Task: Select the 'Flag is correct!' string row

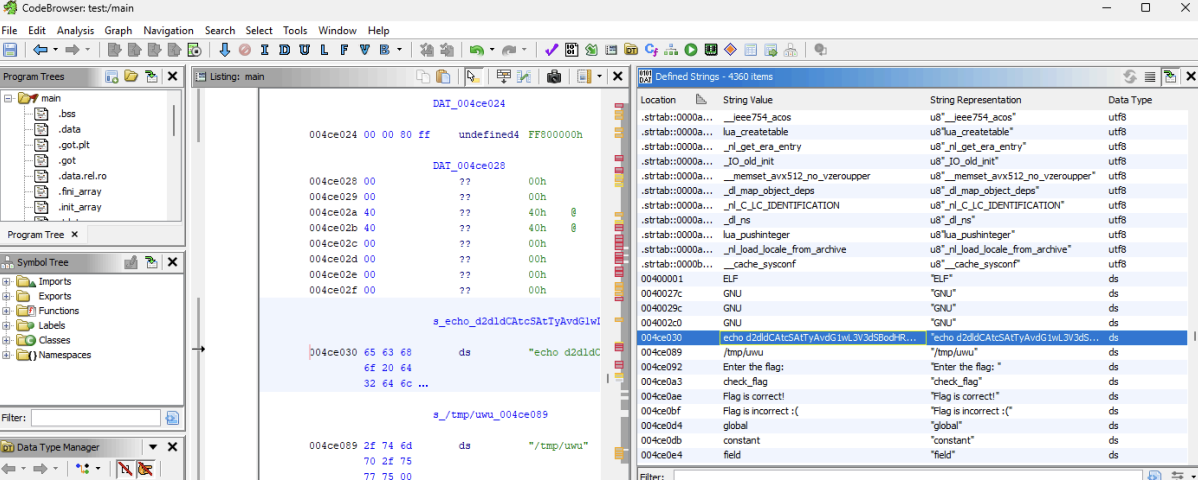Action: [x=917, y=396]
